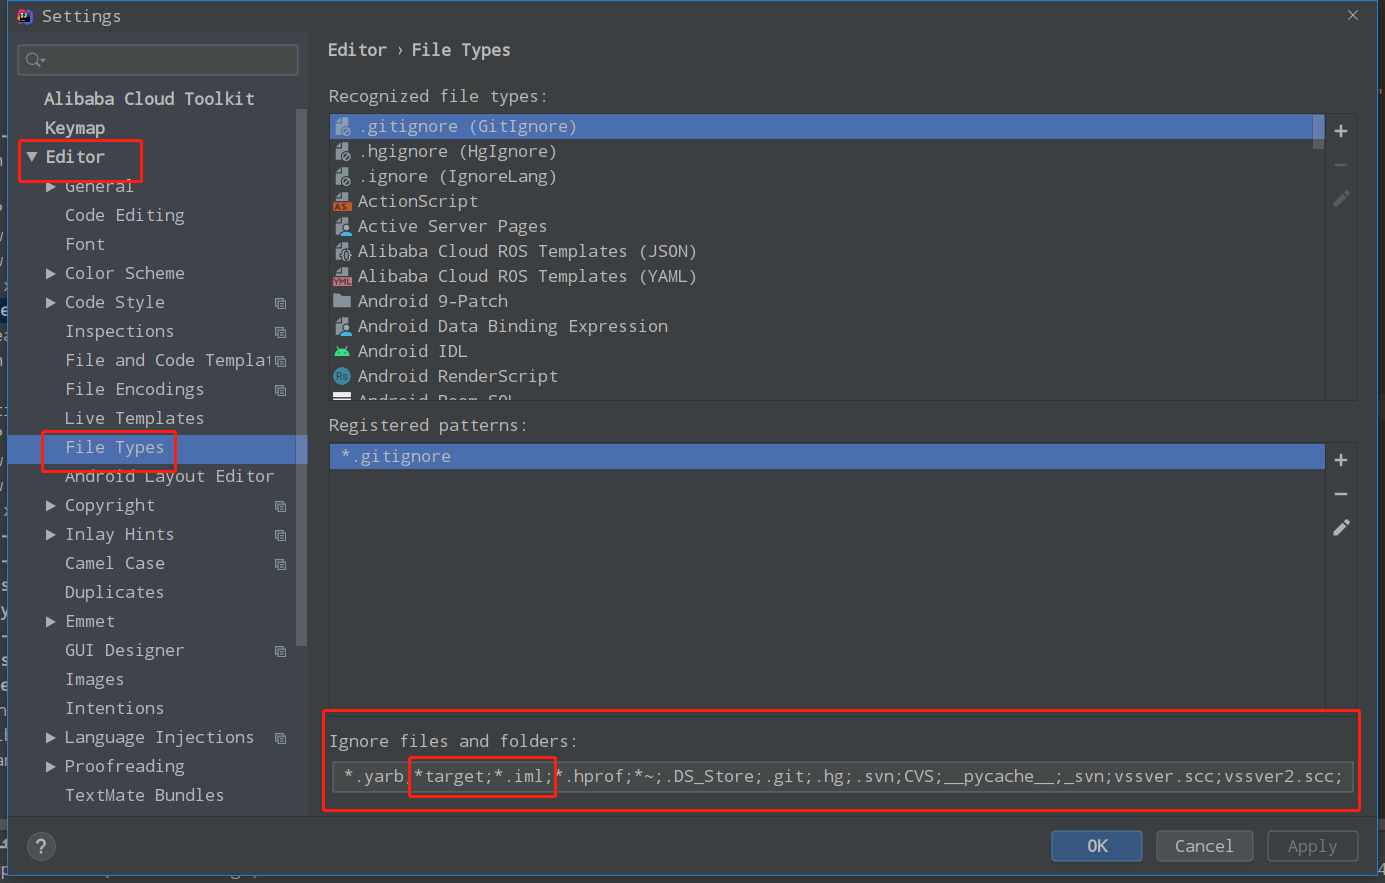Open Android Layout Editor settings
Screen dimensions: 1385x883
(x=169, y=477)
